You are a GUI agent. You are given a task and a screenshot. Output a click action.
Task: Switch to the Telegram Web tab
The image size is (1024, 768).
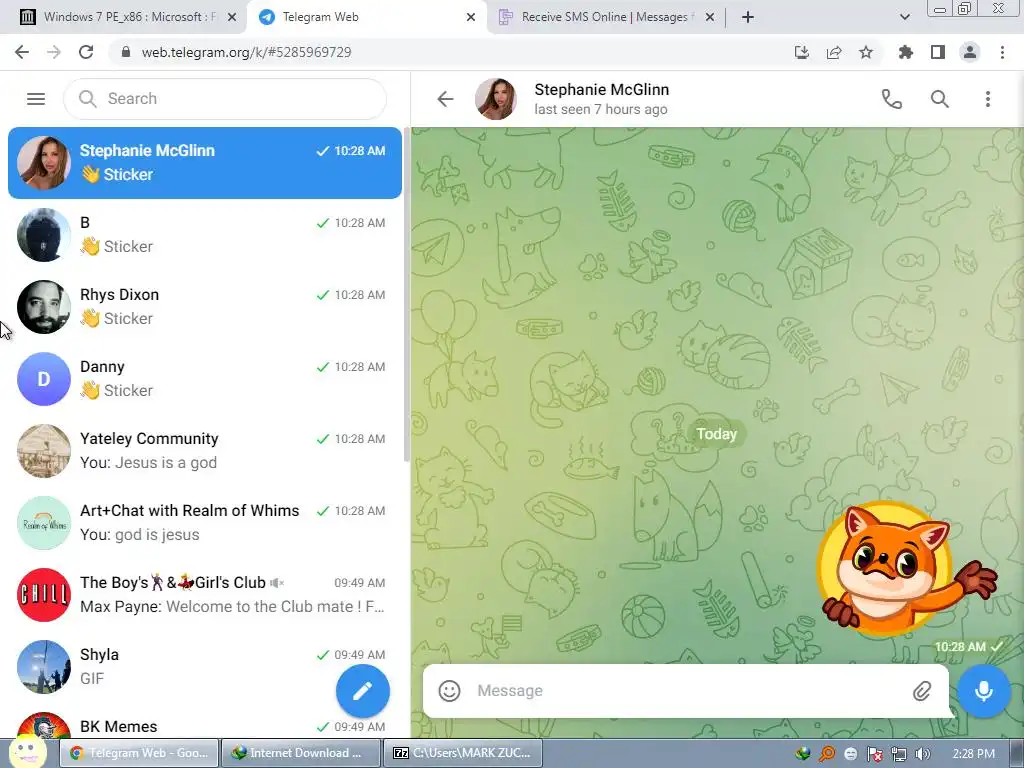click(366, 17)
